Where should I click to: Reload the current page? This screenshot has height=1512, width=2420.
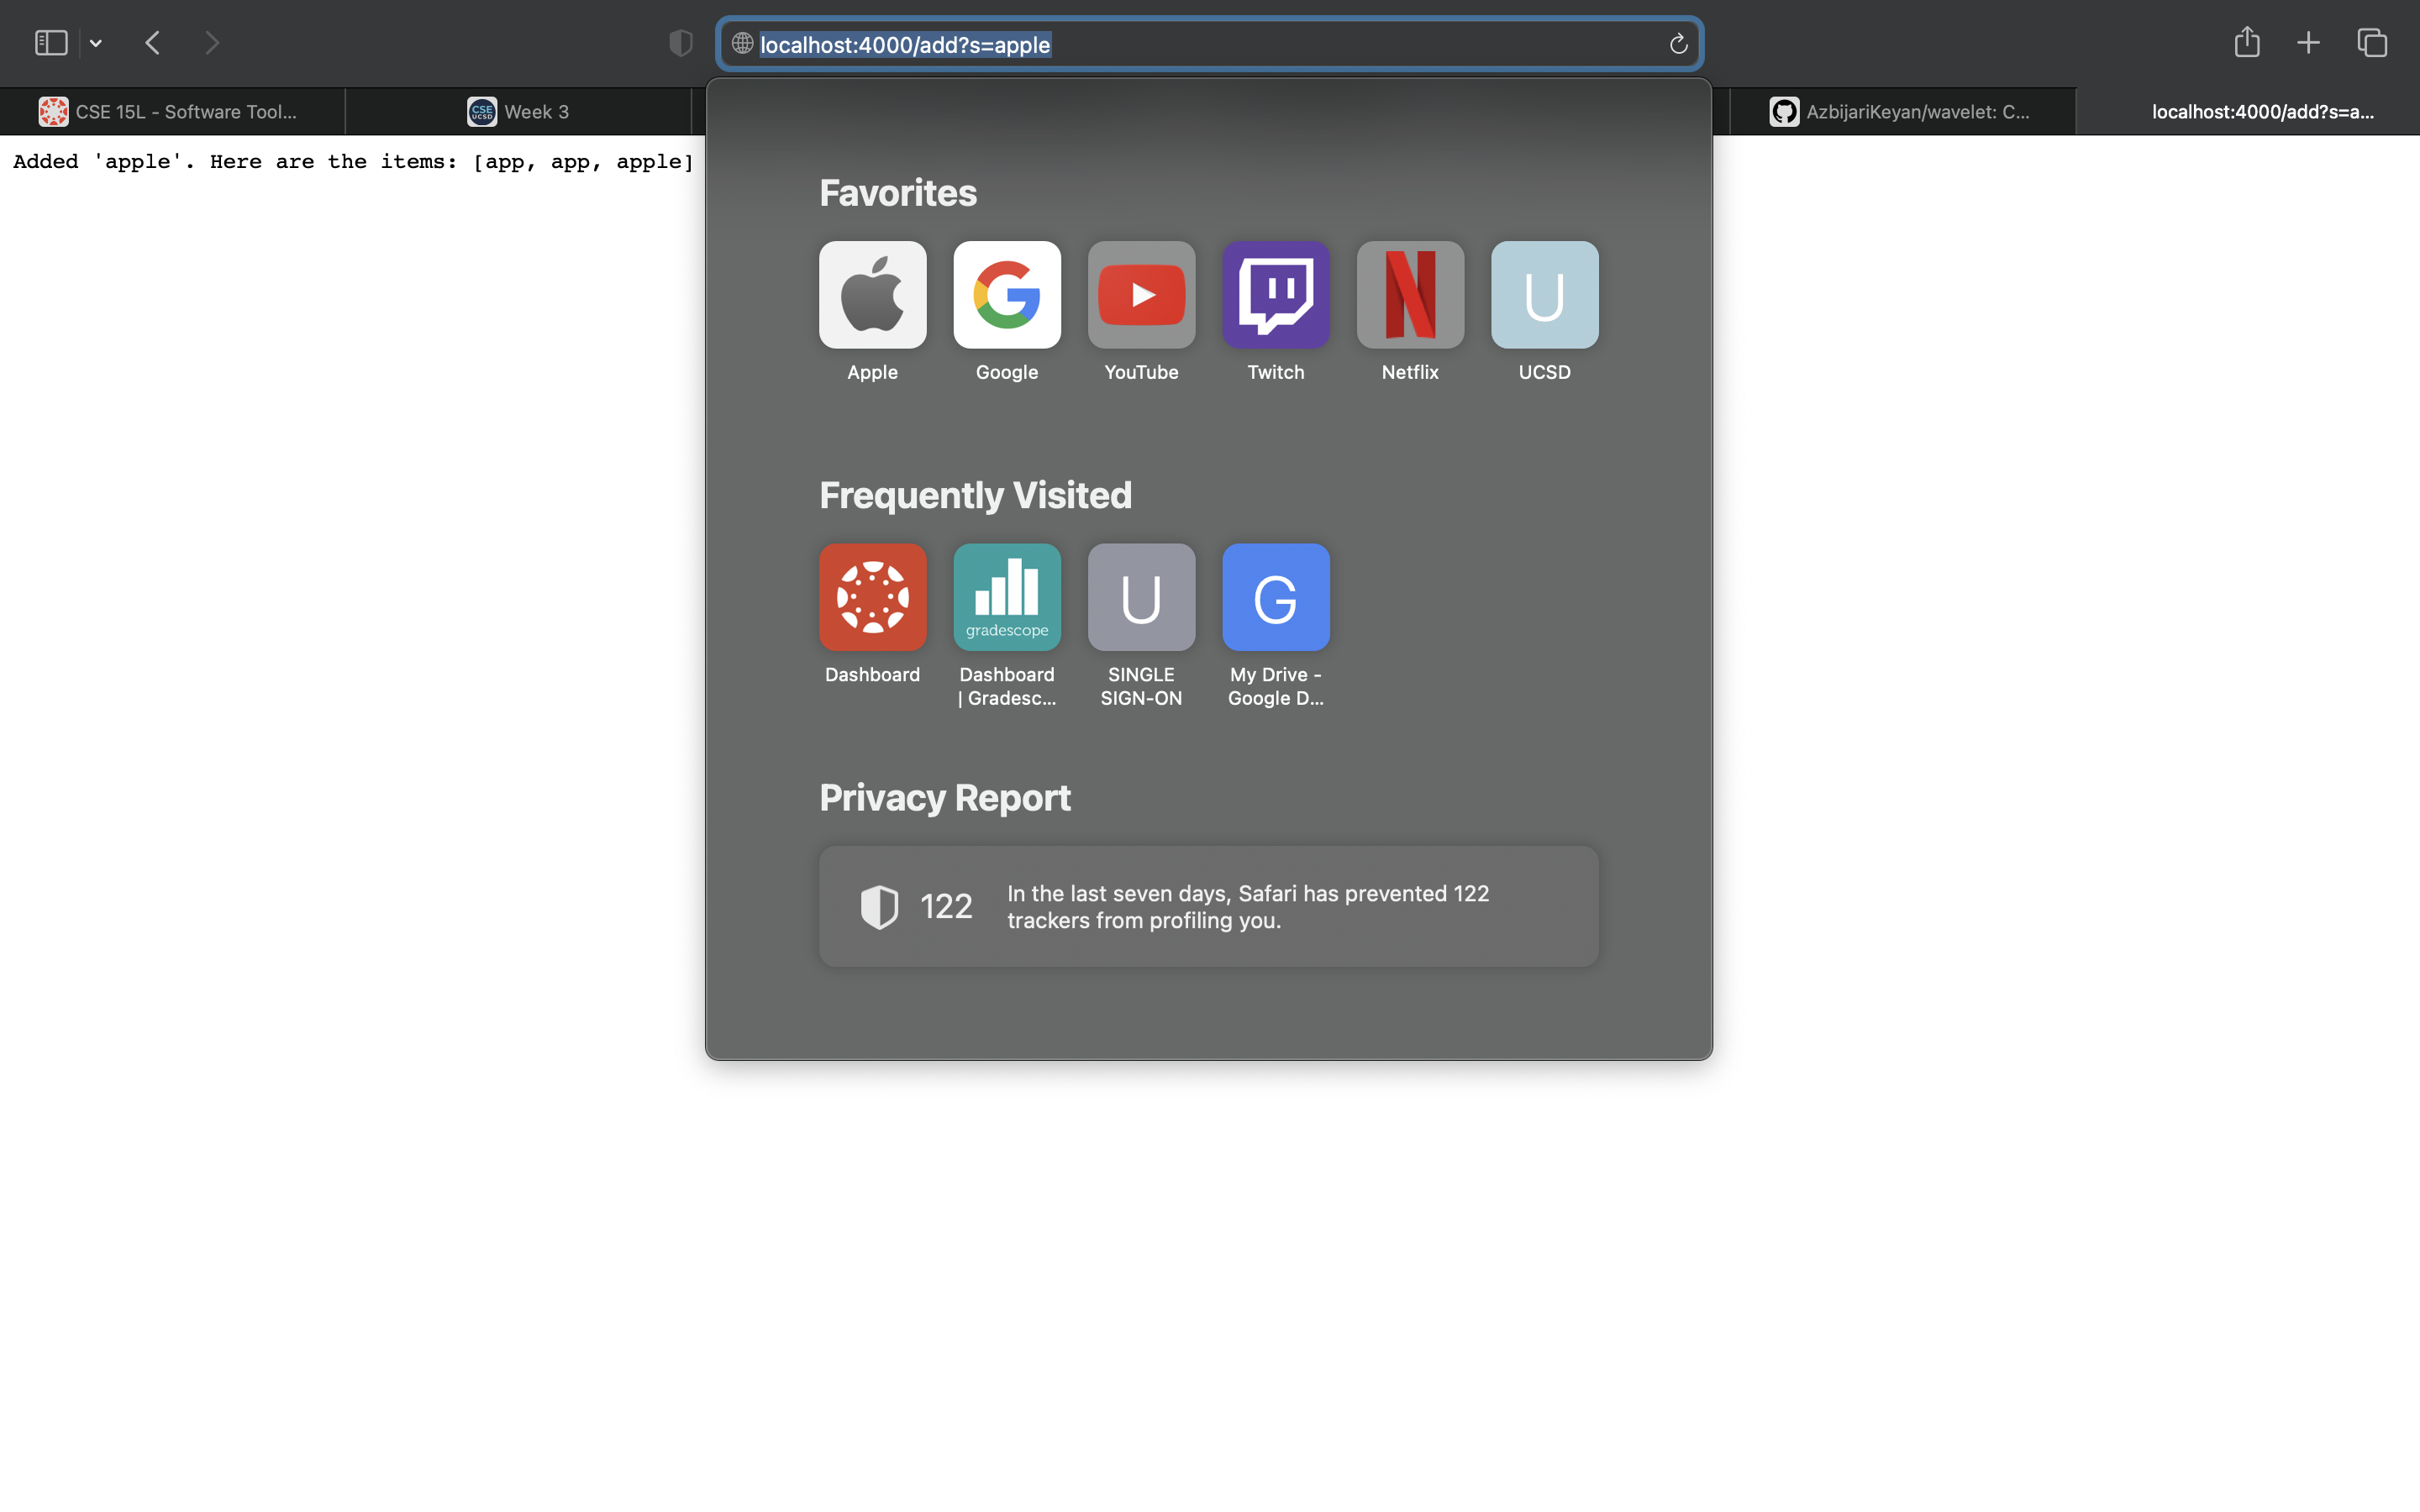pos(1678,44)
